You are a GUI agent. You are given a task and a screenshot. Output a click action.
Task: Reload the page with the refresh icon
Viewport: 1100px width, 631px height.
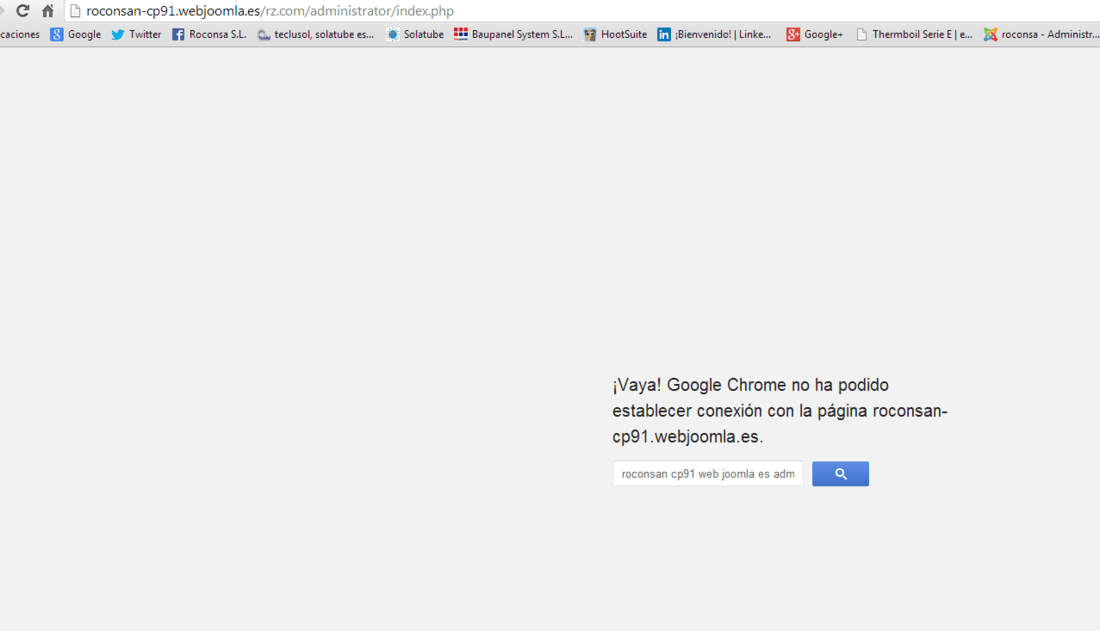point(22,11)
